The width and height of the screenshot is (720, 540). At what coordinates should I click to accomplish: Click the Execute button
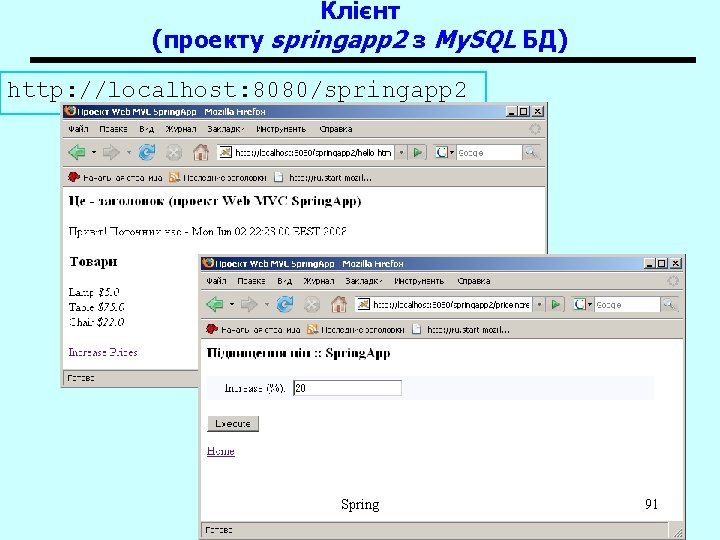[233, 423]
